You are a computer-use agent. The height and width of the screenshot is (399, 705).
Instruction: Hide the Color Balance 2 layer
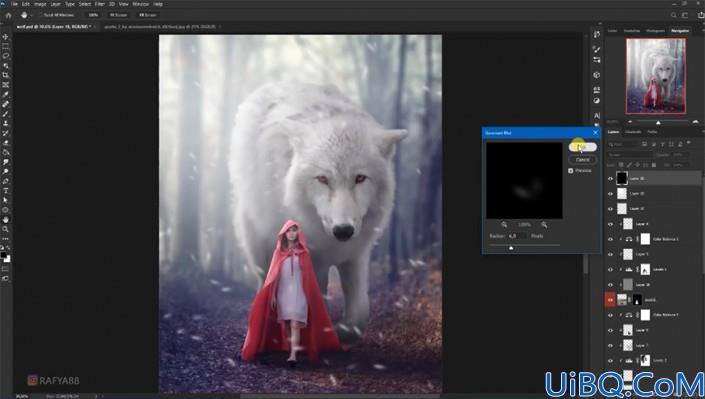point(610,239)
